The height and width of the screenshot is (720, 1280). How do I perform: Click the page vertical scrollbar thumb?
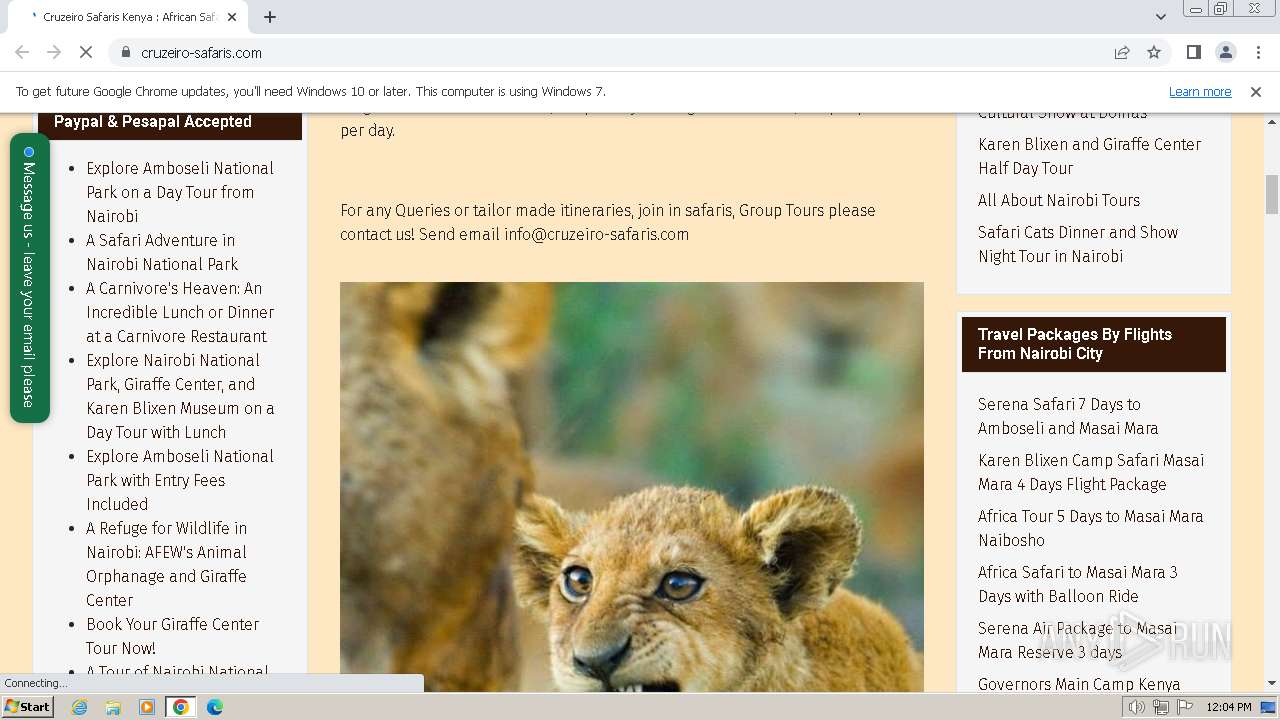pyautogui.click(x=1272, y=194)
